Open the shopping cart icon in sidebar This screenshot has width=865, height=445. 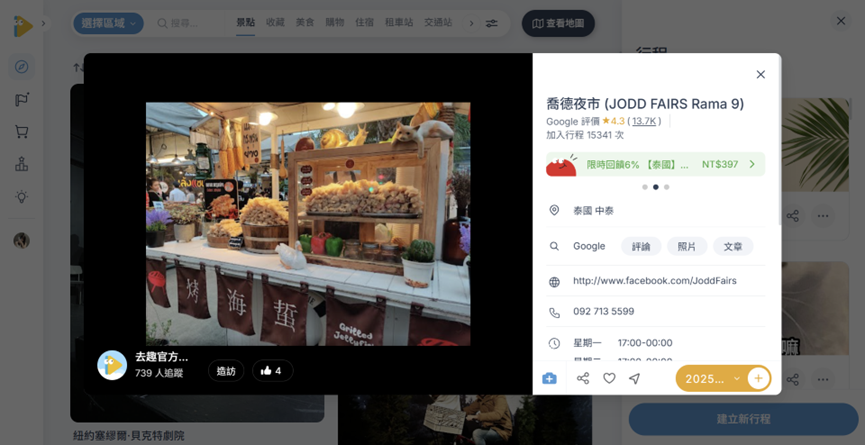pos(22,132)
